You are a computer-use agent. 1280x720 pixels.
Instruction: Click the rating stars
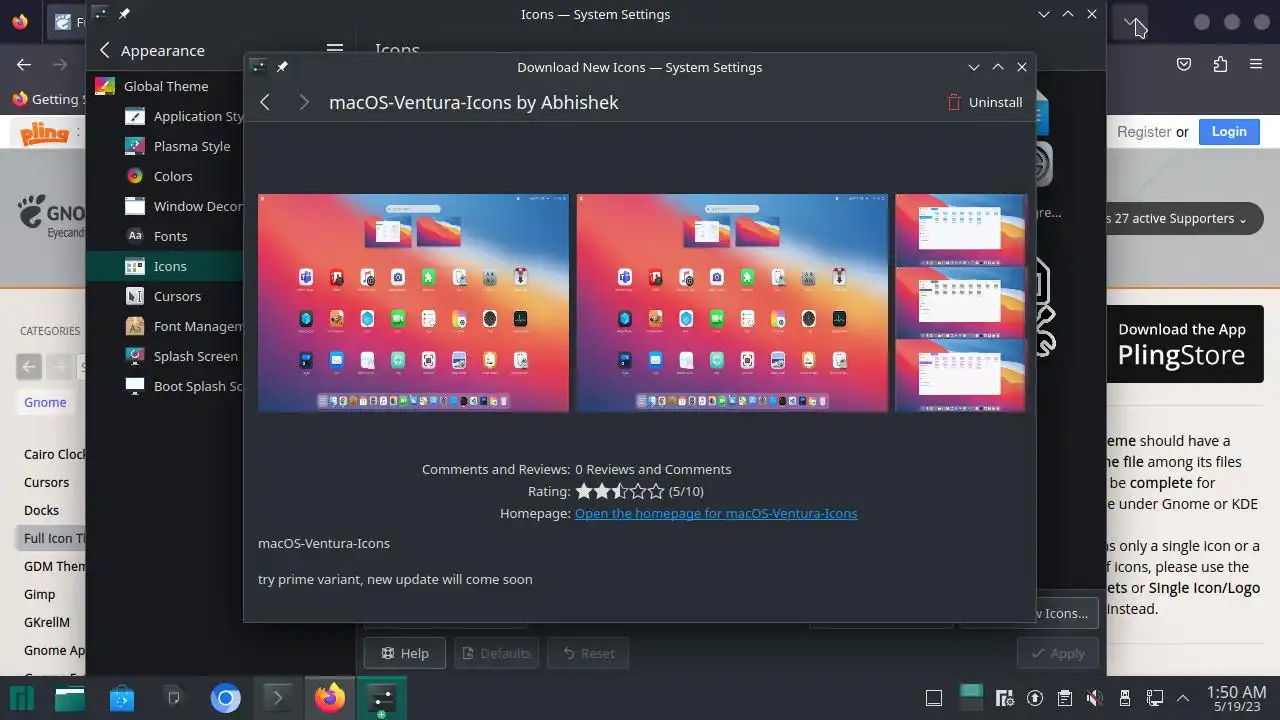click(620, 491)
